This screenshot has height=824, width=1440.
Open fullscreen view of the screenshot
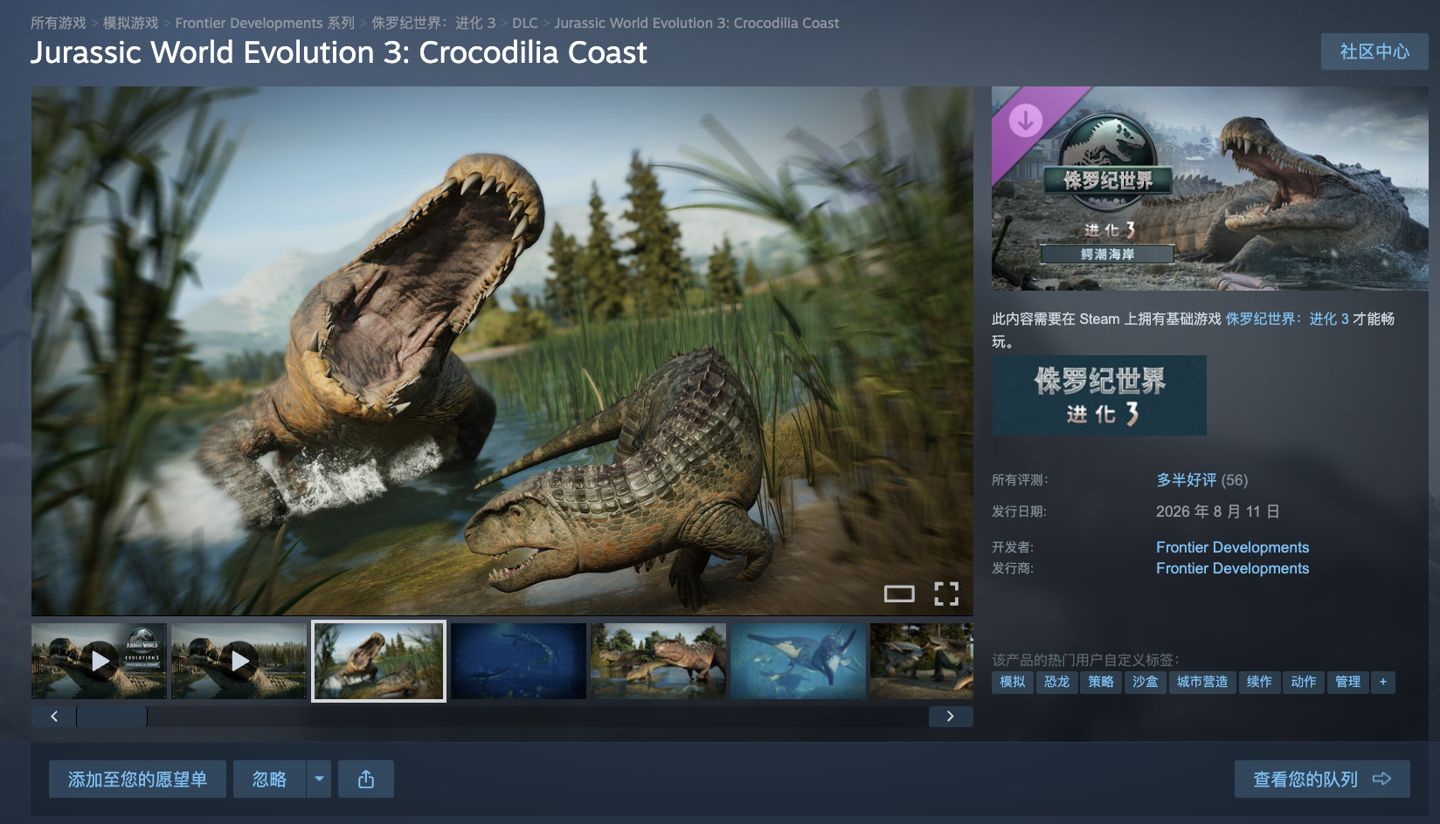tap(946, 594)
